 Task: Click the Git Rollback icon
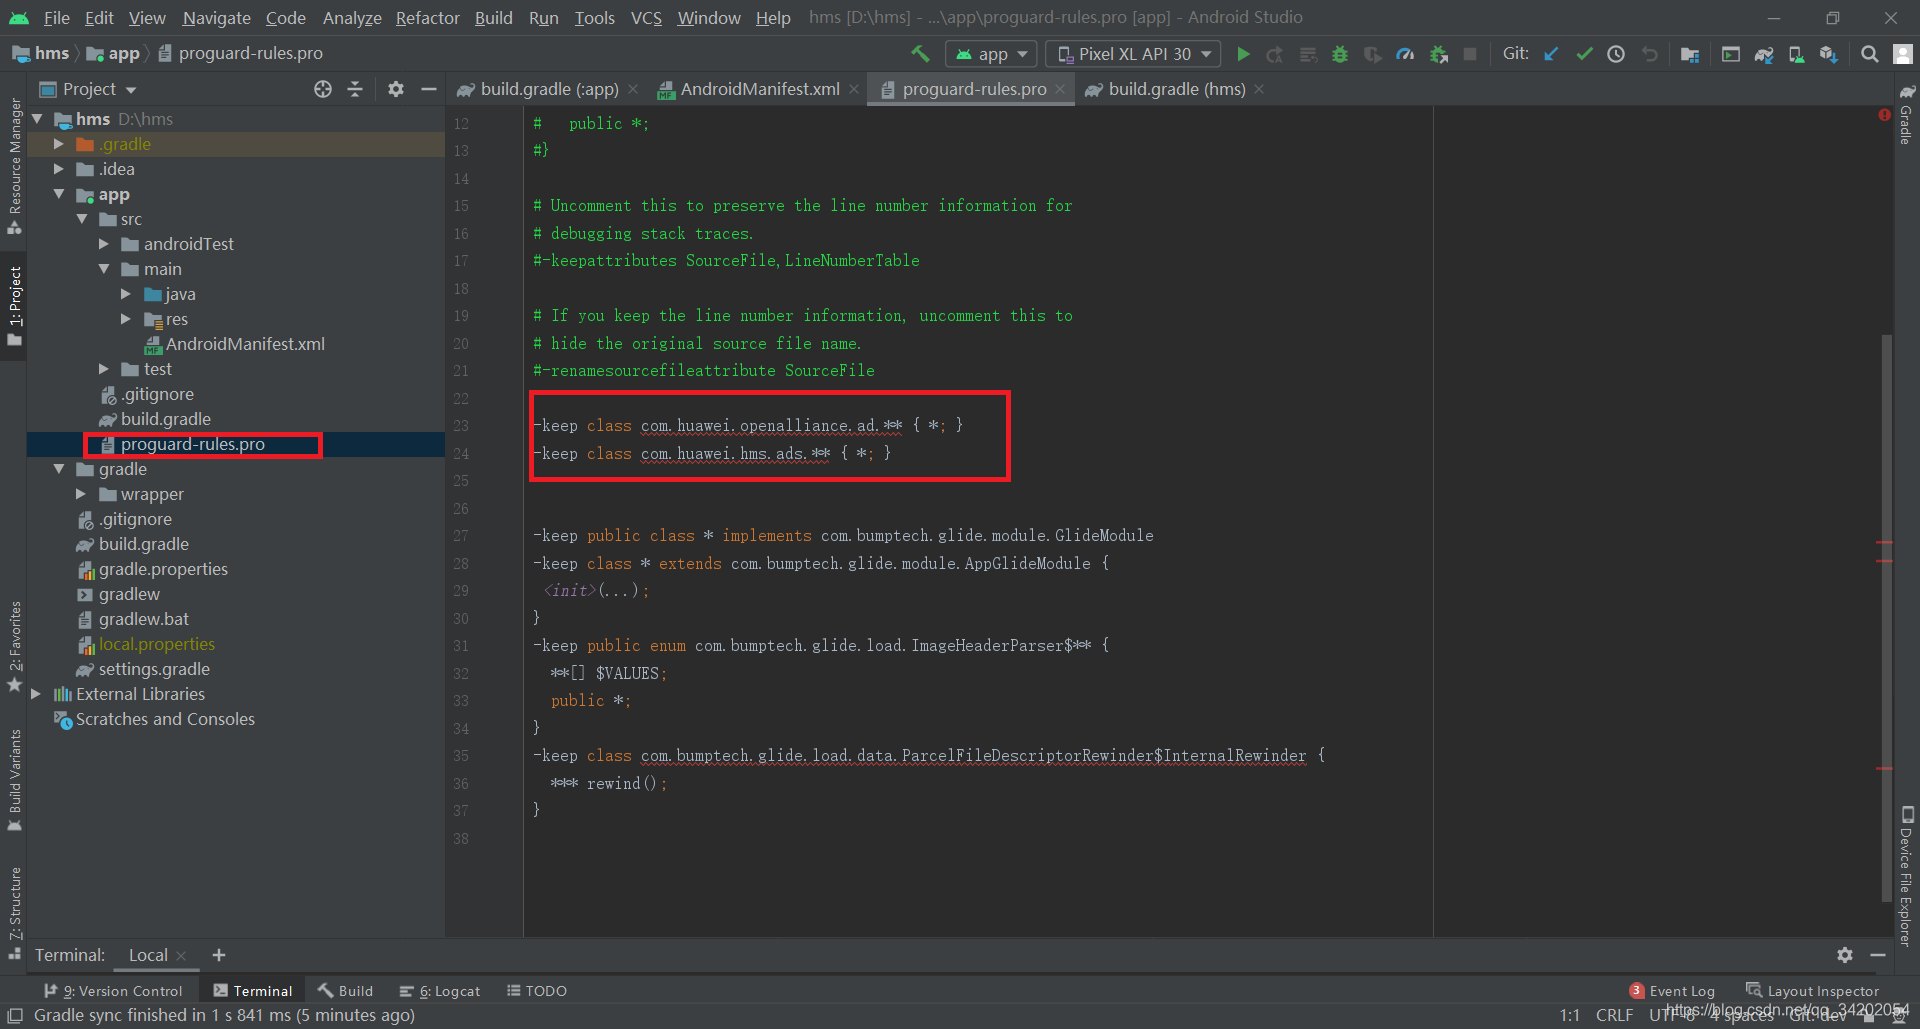pos(1650,54)
